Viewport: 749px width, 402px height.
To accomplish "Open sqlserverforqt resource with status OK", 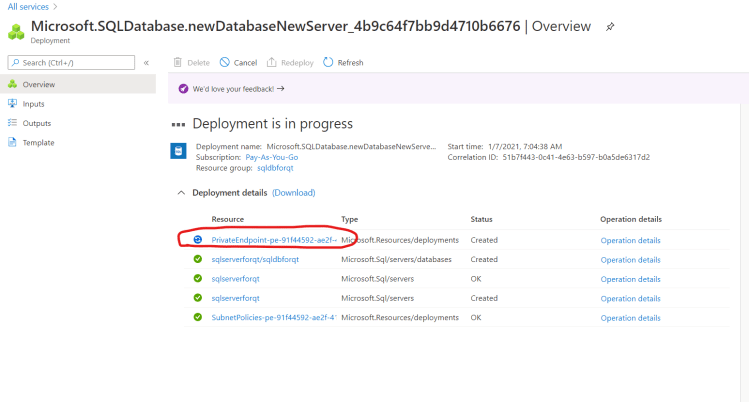I will click(x=235, y=279).
